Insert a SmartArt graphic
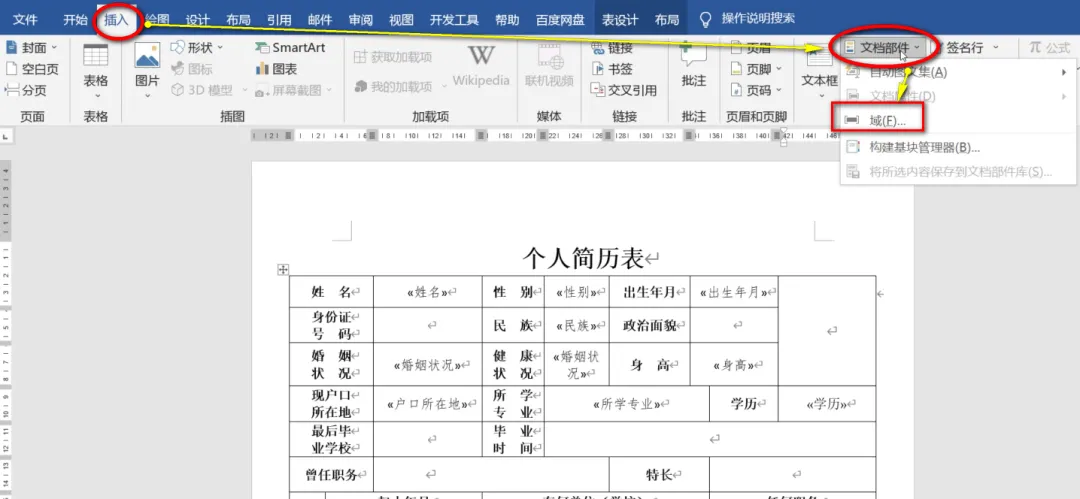Viewport: 1080px width, 499px height. point(289,48)
